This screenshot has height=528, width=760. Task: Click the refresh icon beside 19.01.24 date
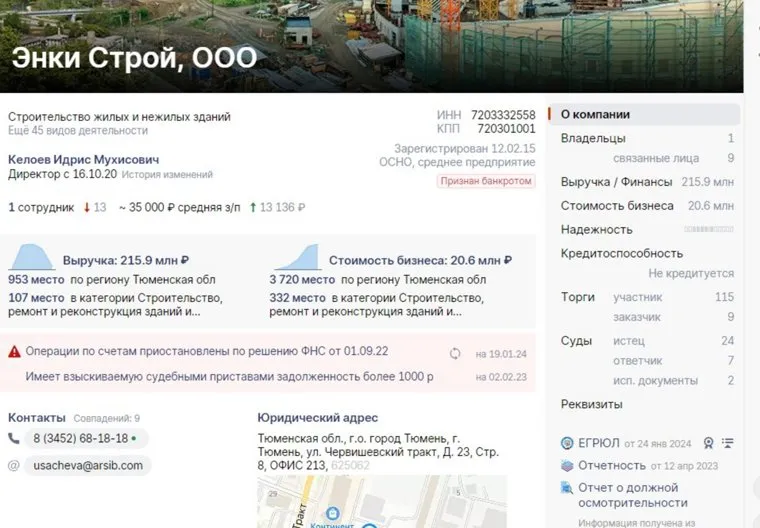pos(456,353)
